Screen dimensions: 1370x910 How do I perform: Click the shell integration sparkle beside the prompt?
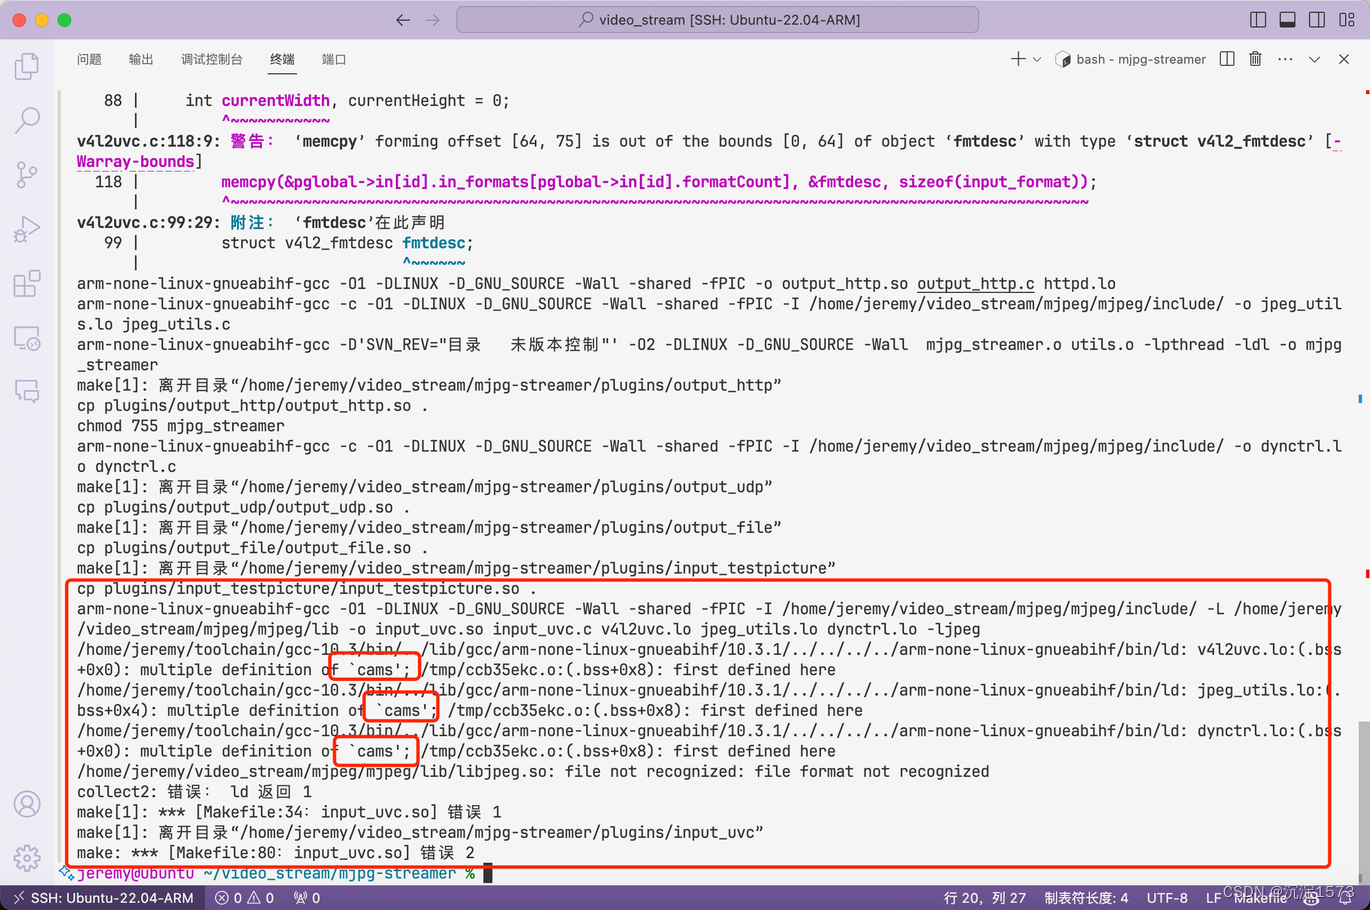pos(66,873)
